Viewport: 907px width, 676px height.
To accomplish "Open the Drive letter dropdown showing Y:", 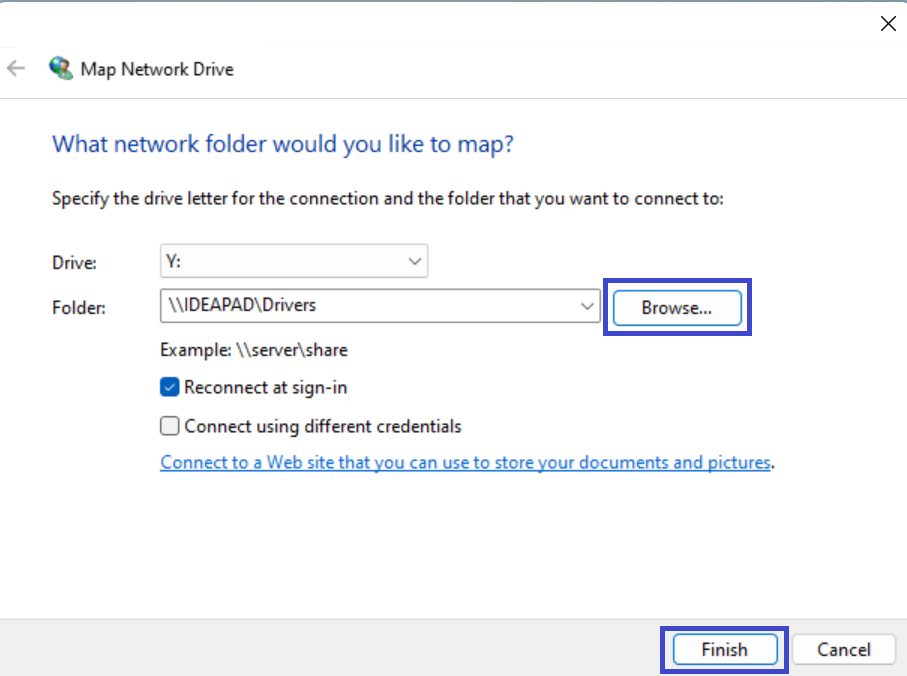I will click(x=293, y=262).
